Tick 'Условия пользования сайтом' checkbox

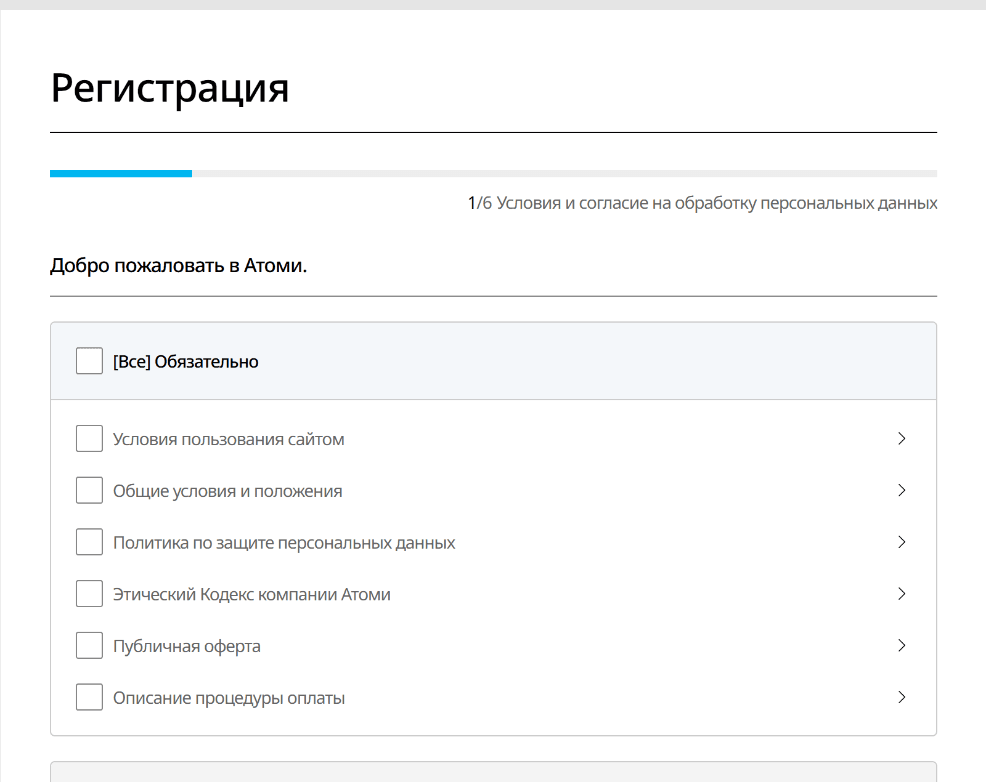(89, 438)
